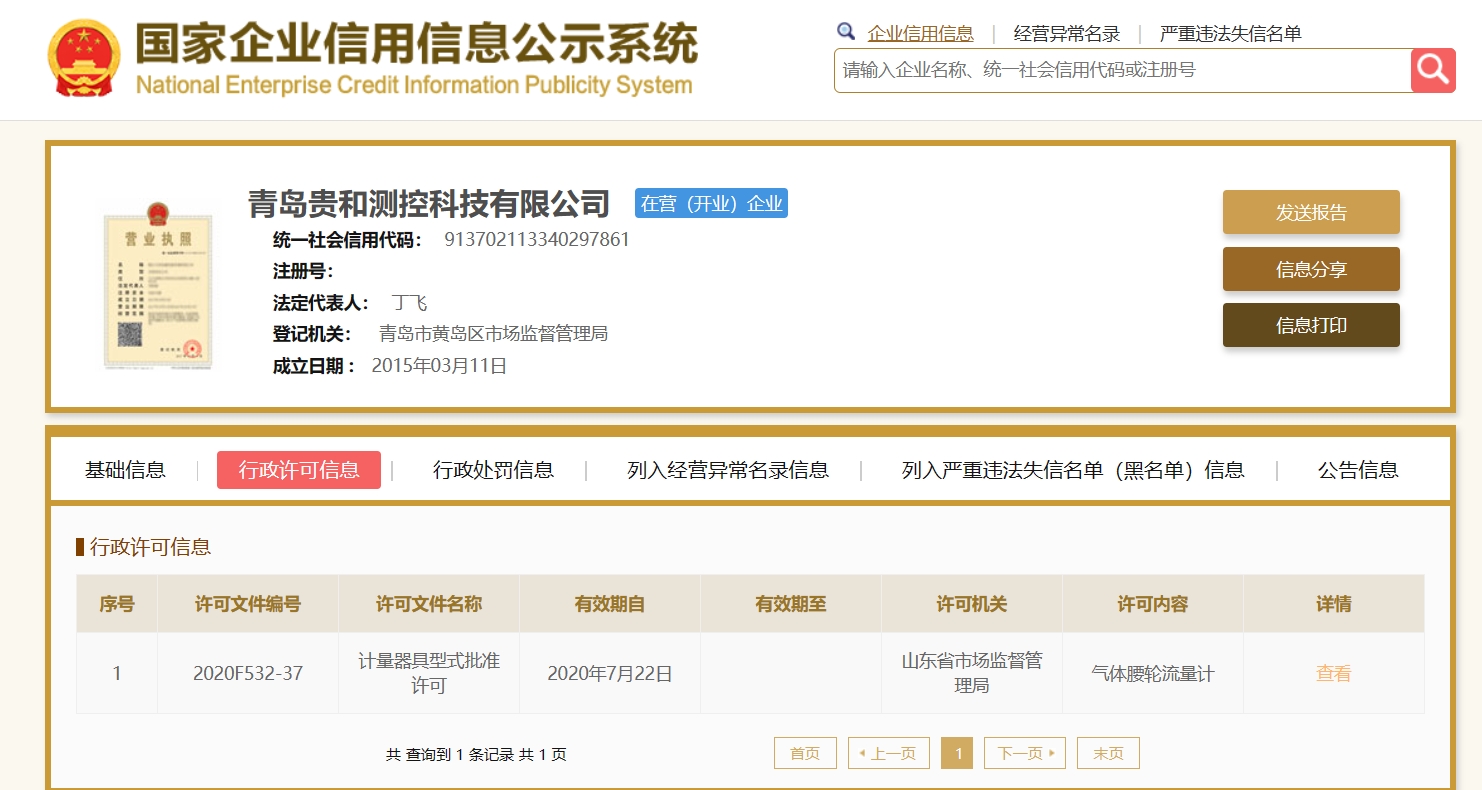
Task: Jump to 末页 in pagination
Action: click(1108, 753)
